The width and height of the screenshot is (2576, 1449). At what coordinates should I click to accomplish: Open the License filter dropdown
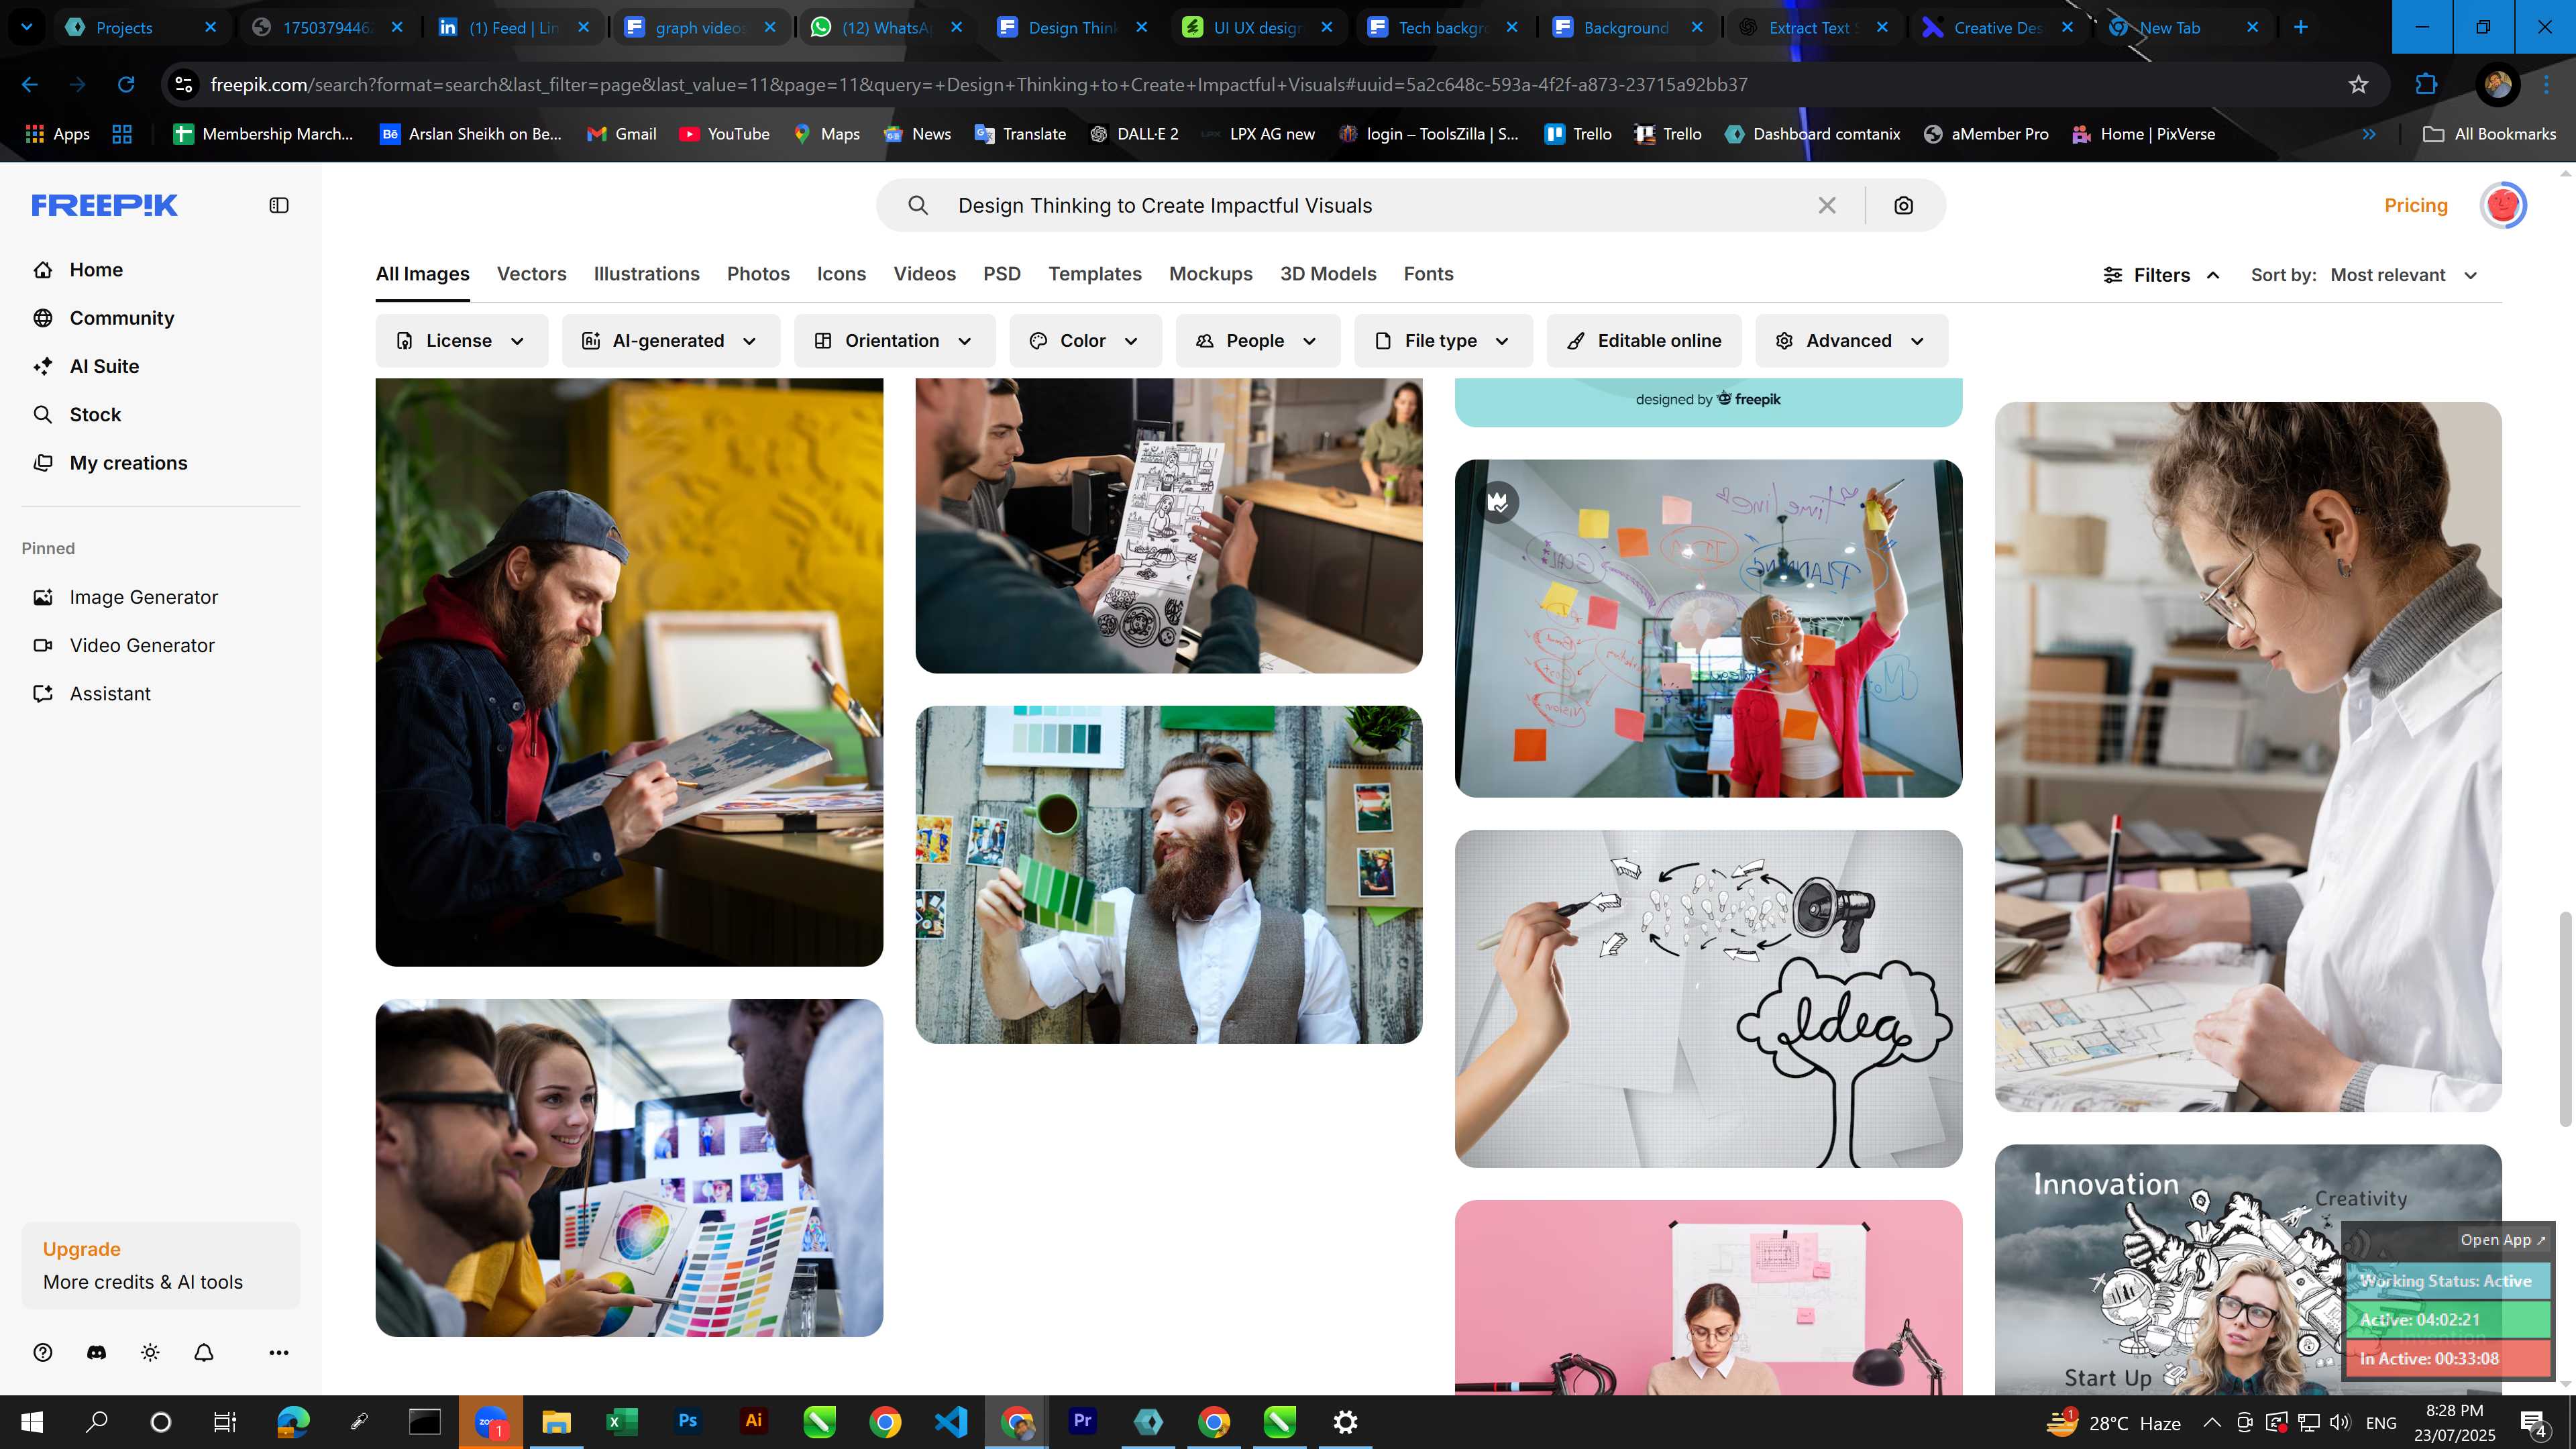click(x=461, y=341)
